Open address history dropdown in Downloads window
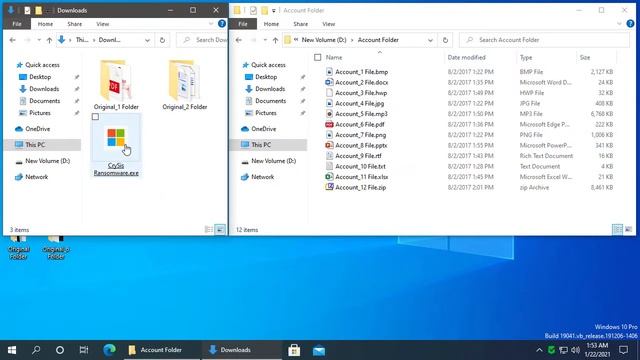Image resolution: width=640 pixels, height=360 pixels. [x=147, y=40]
